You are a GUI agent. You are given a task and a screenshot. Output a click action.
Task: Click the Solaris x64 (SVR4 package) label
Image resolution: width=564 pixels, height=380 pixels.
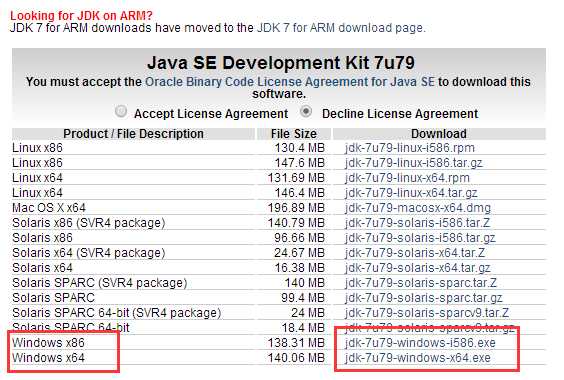coord(88,253)
